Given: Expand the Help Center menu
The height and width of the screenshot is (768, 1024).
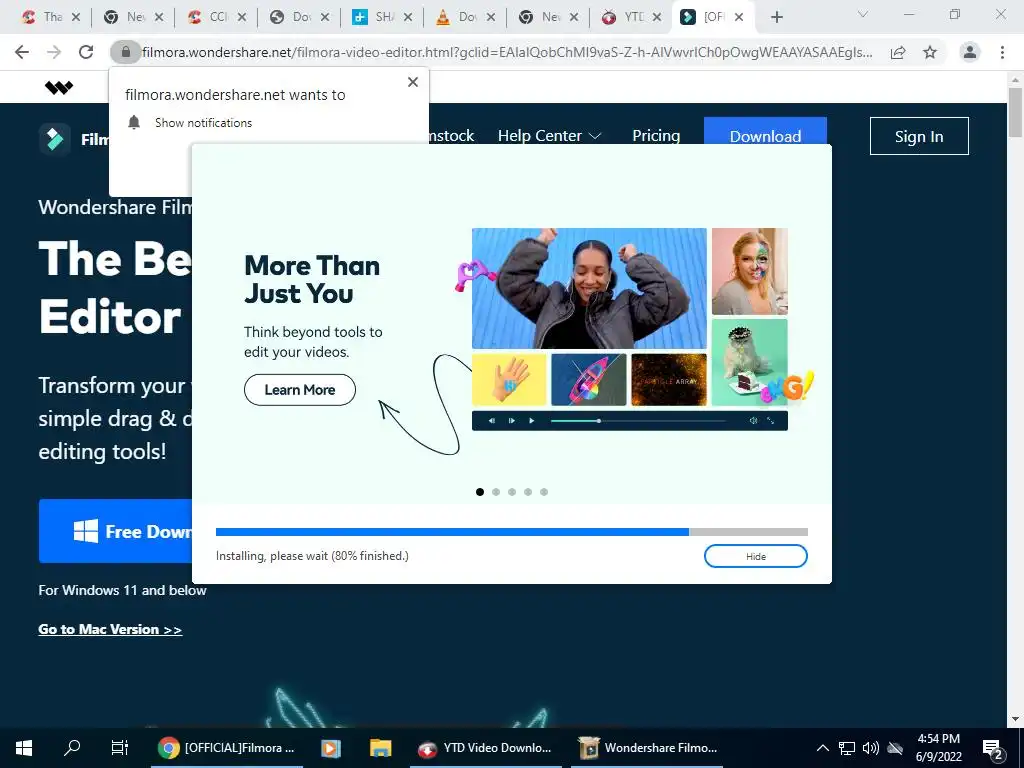Looking at the screenshot, I should pyautogui.click(x=549, y=136).
